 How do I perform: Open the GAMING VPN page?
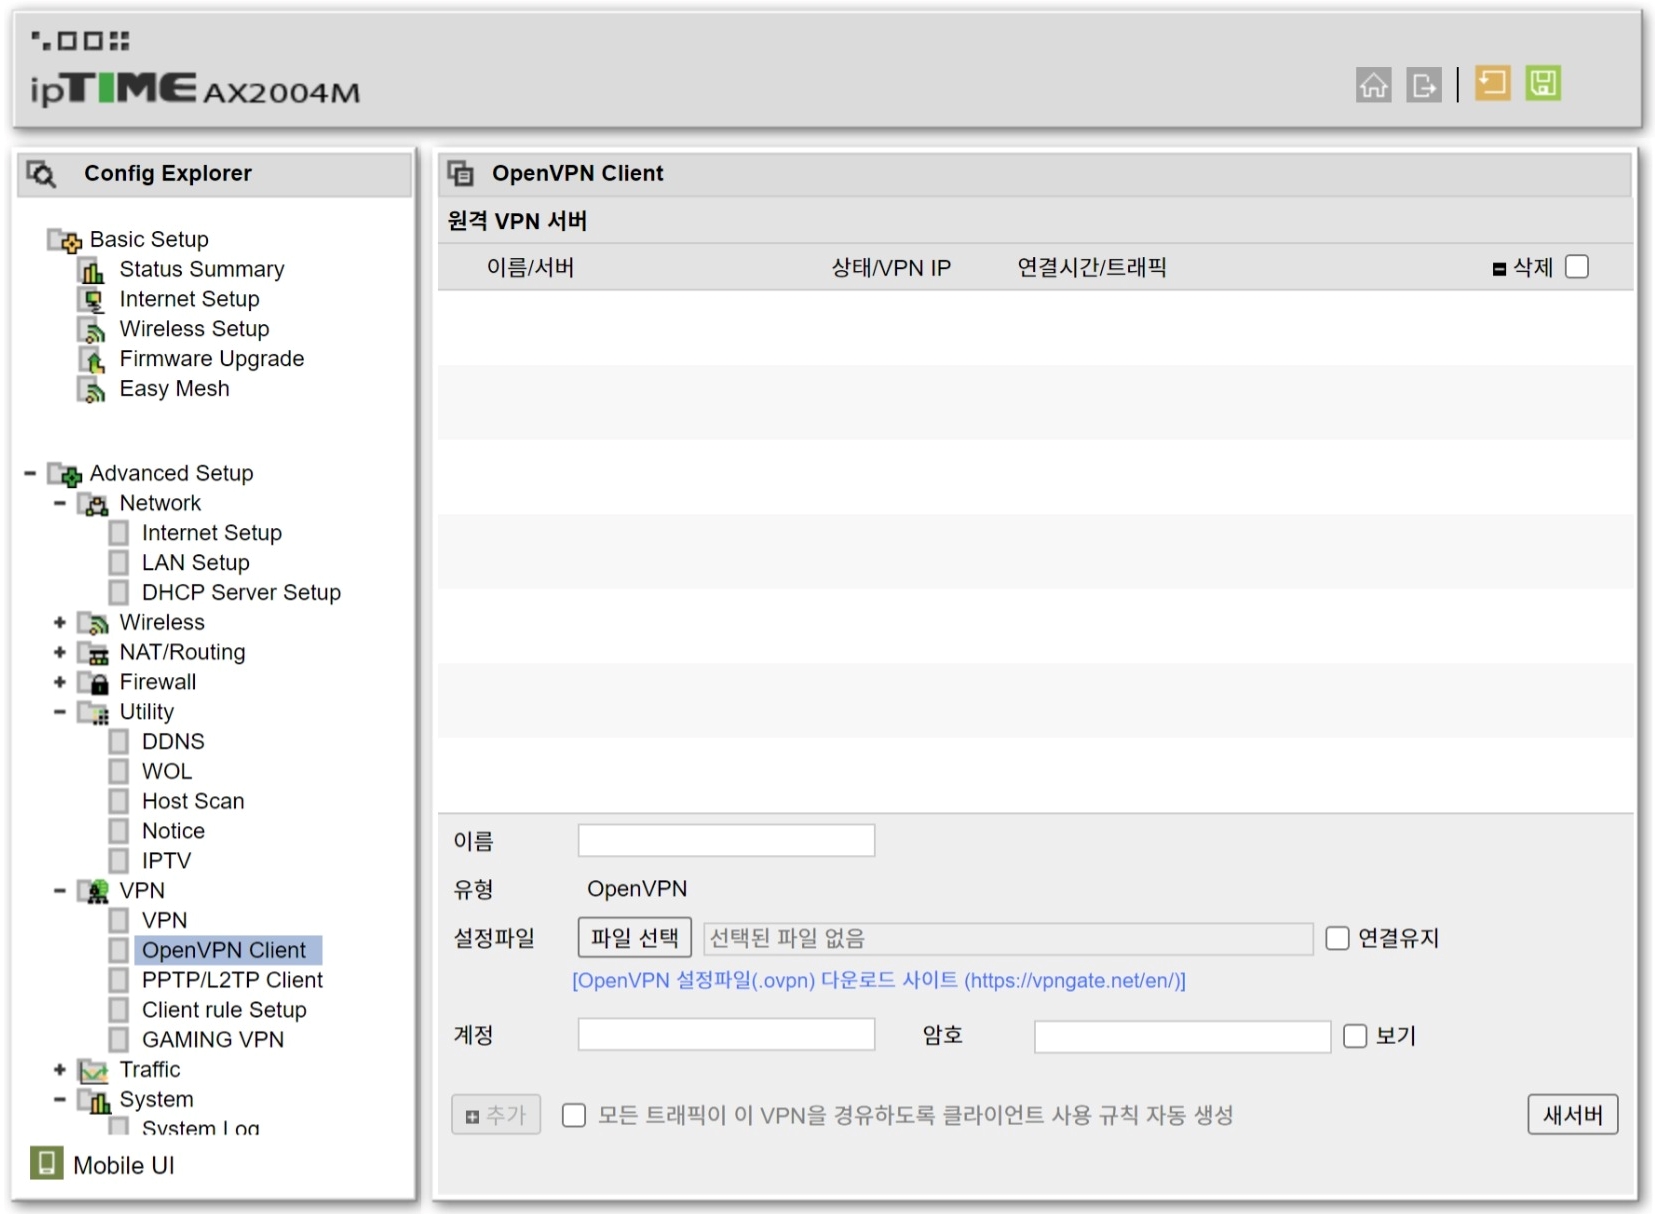pyautogui.click(x=213, y=1040)
